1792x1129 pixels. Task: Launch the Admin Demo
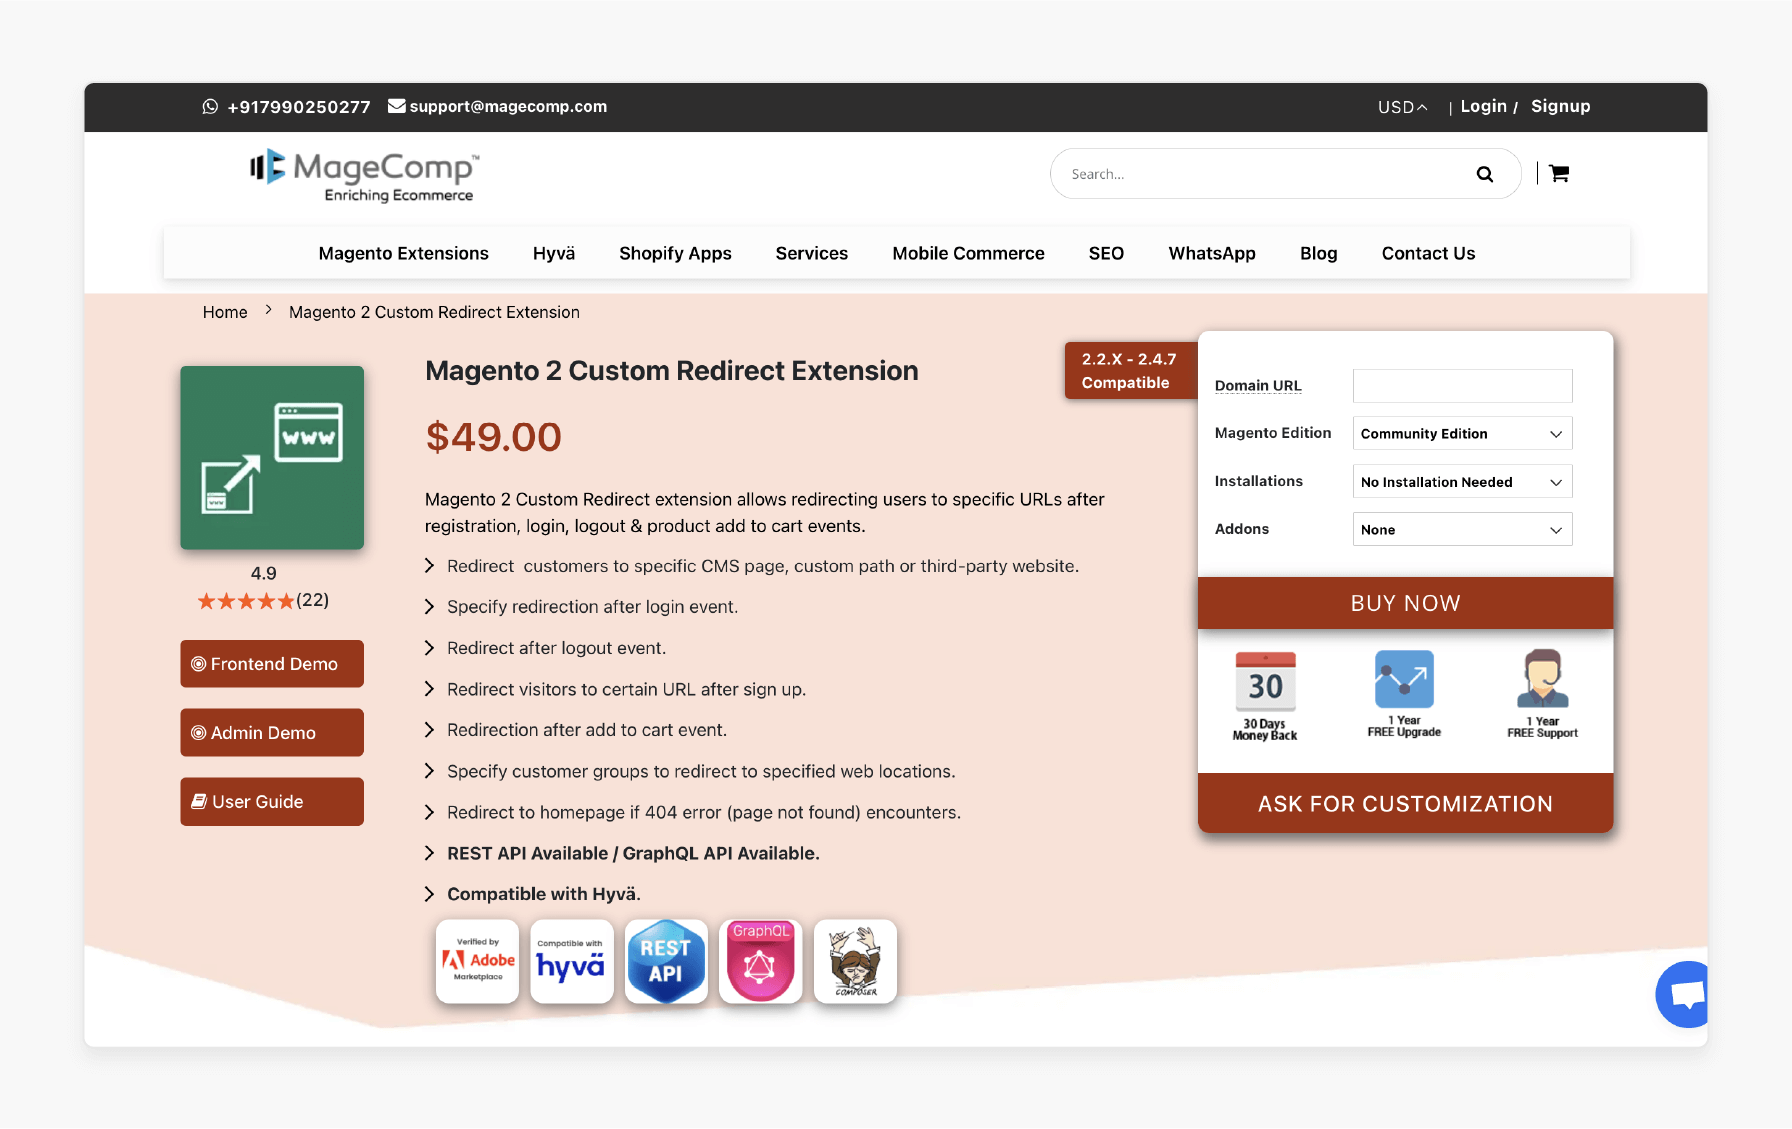(x=272, y=733)
